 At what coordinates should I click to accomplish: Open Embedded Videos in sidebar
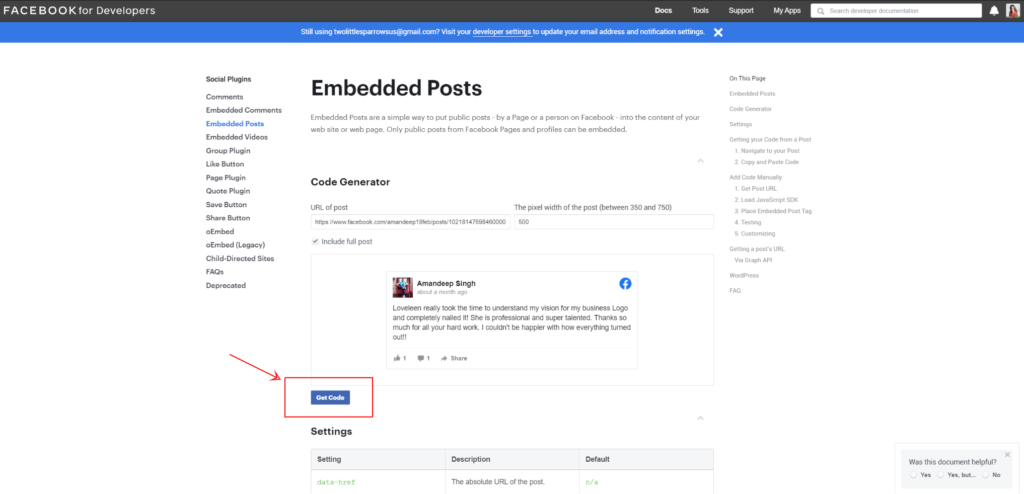point(236,137)
